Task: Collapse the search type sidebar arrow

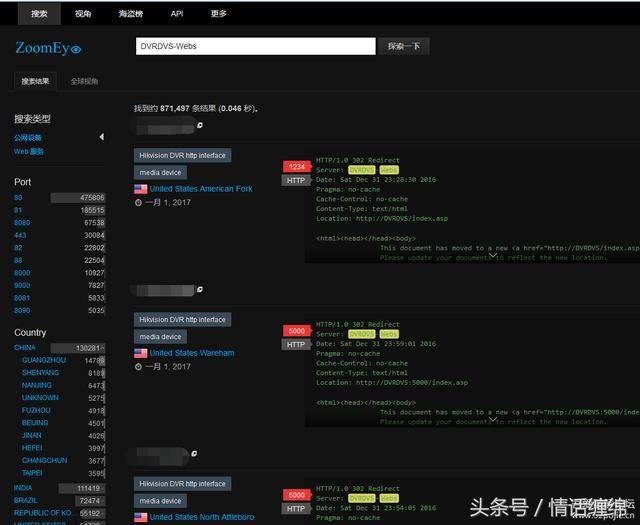Action: (x=102, y=137)
